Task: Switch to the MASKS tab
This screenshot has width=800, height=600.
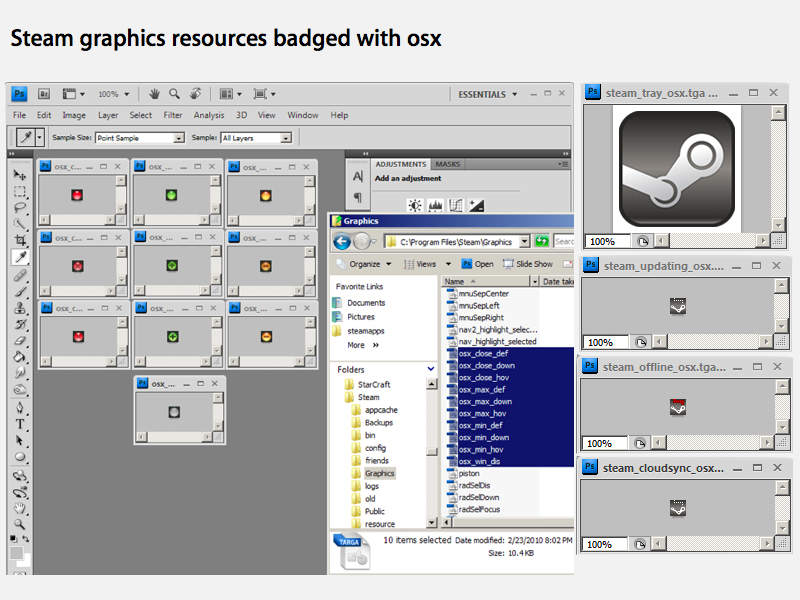Action: [x=447, y=164]
